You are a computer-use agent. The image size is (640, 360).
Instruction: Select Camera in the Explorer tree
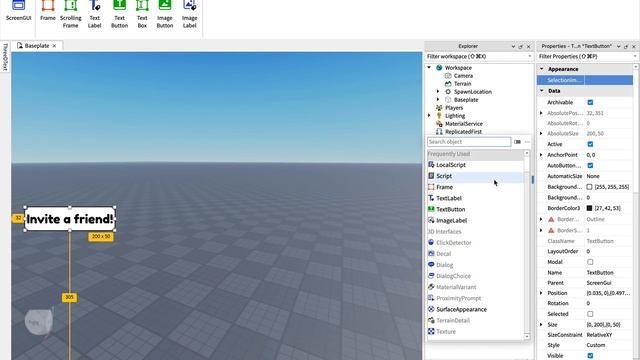pos(463,76)
